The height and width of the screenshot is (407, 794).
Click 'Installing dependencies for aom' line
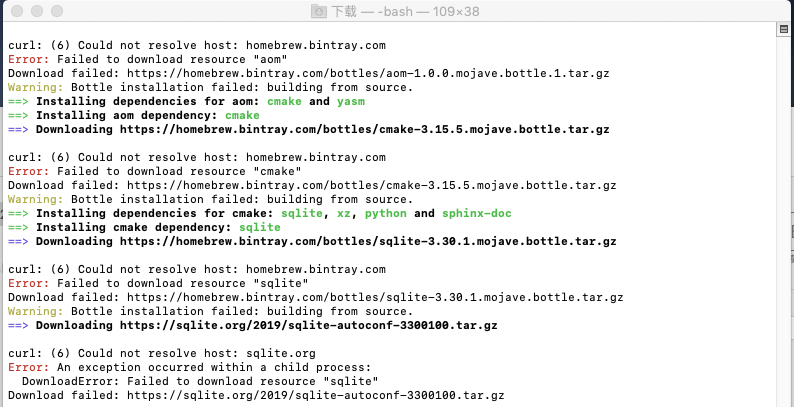point(186,101)
